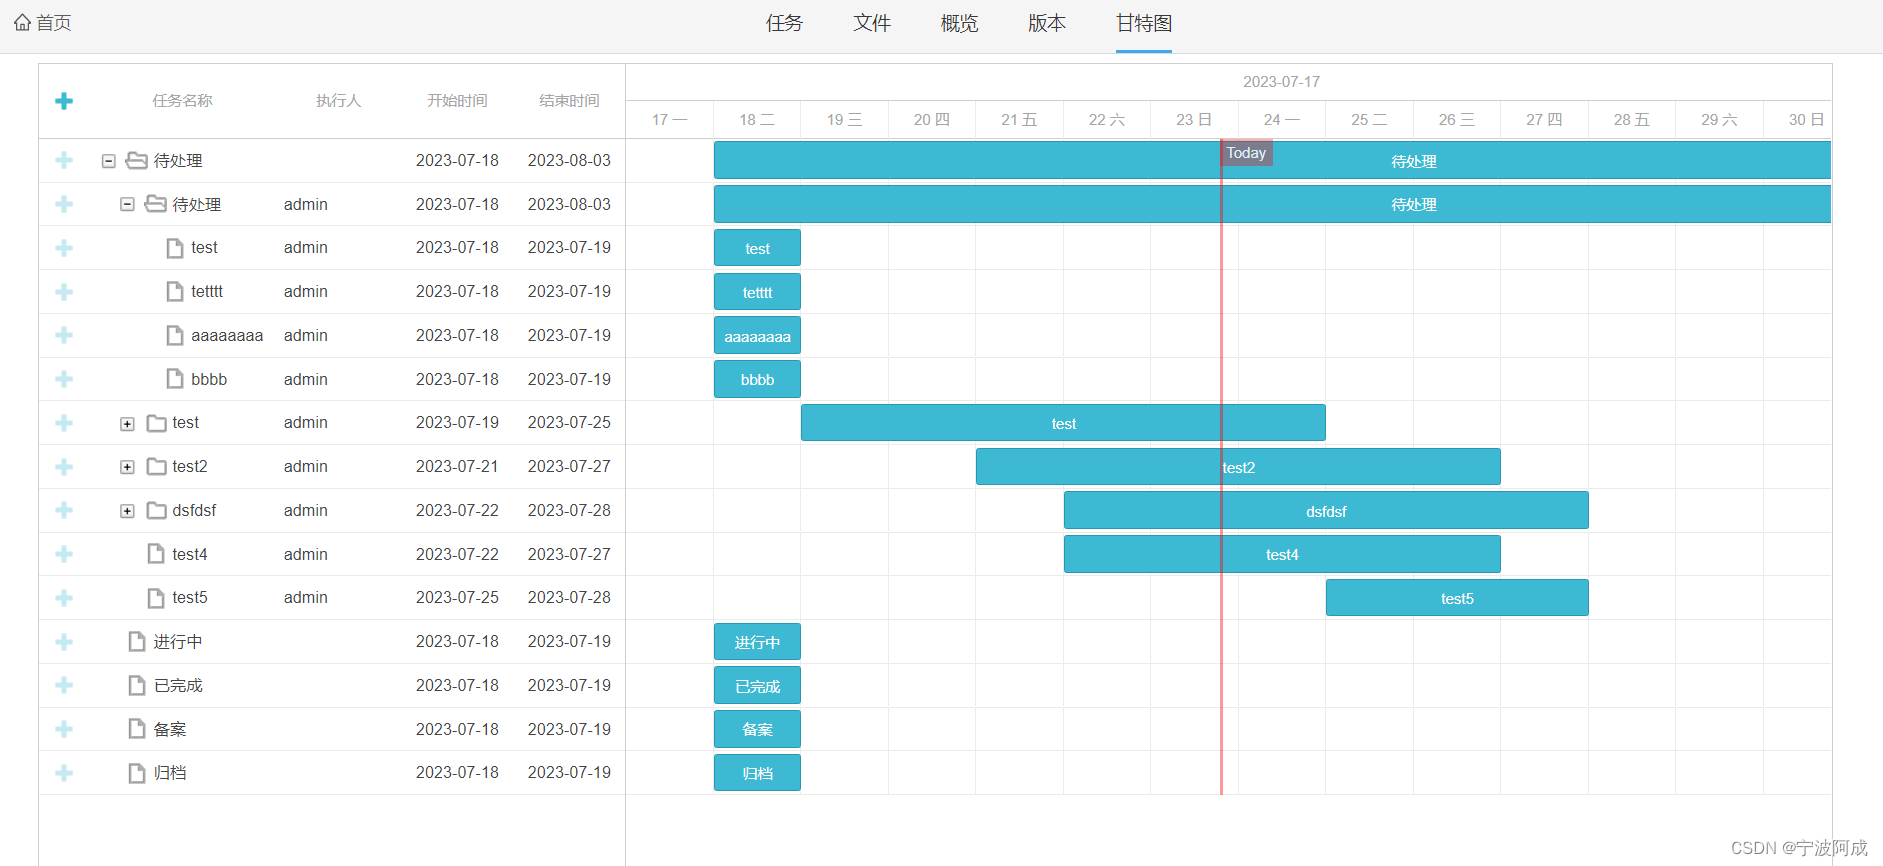This screenshot has width=1883, height=866.
Task: Click admin executor in dsfdsf row
Action: pyautogui.click(x=305, y=510)
